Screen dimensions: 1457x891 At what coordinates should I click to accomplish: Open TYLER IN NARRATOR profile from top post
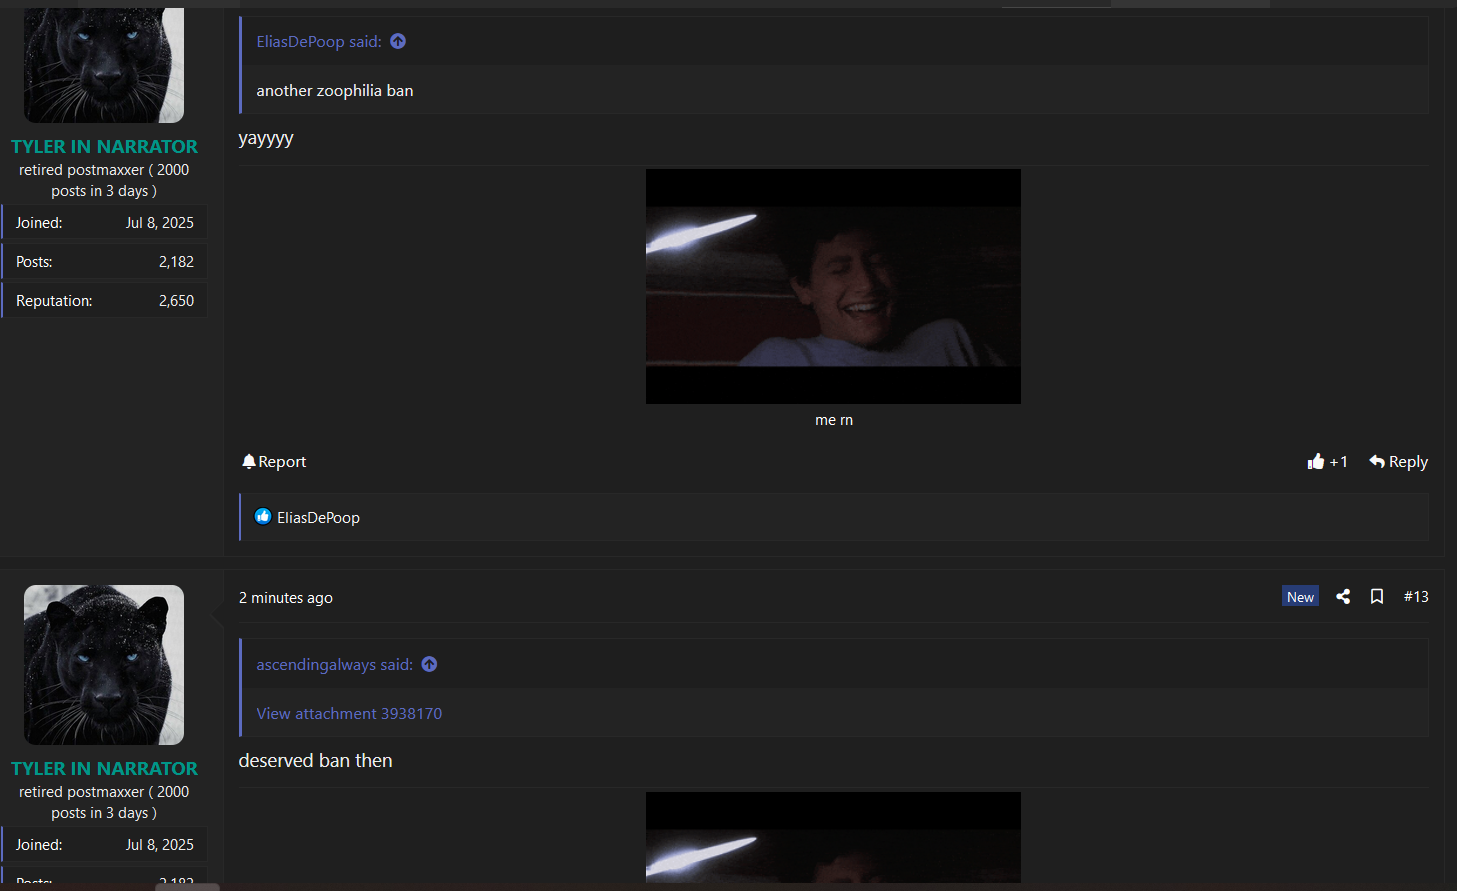[x=104, y=146]
